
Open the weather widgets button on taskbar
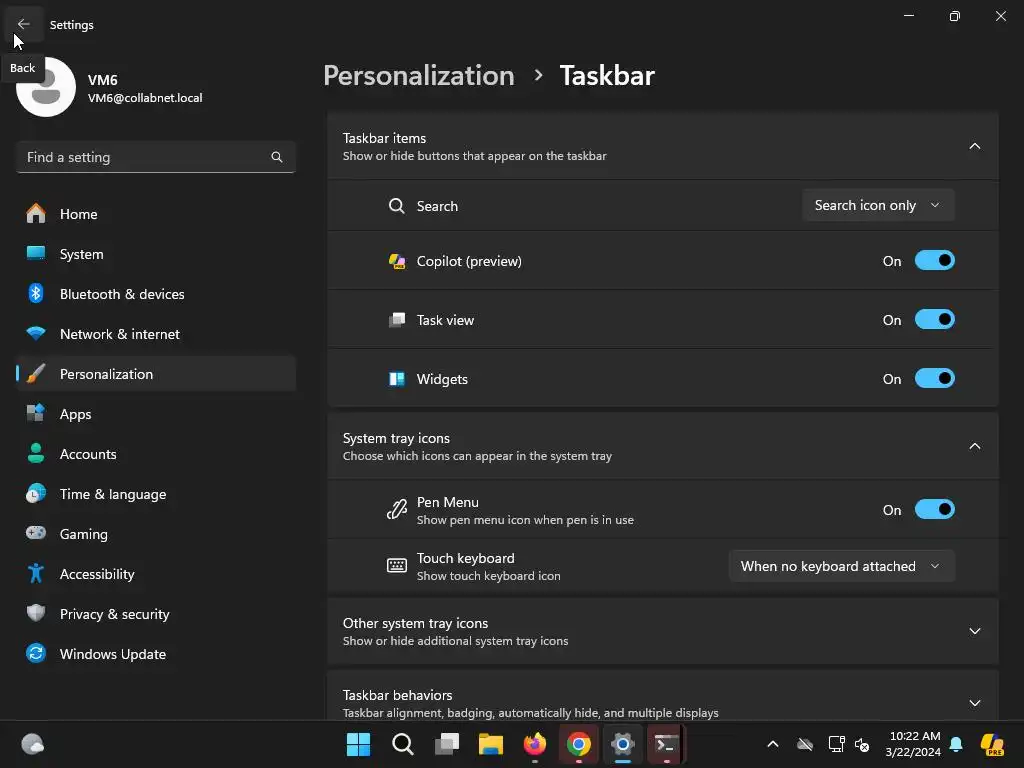click(33, 744)
